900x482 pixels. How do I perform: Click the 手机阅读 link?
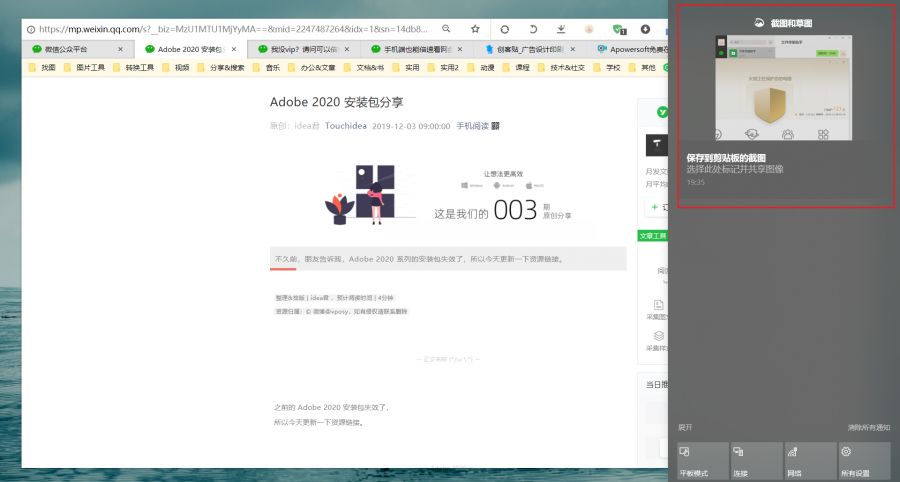coord(472,126)
